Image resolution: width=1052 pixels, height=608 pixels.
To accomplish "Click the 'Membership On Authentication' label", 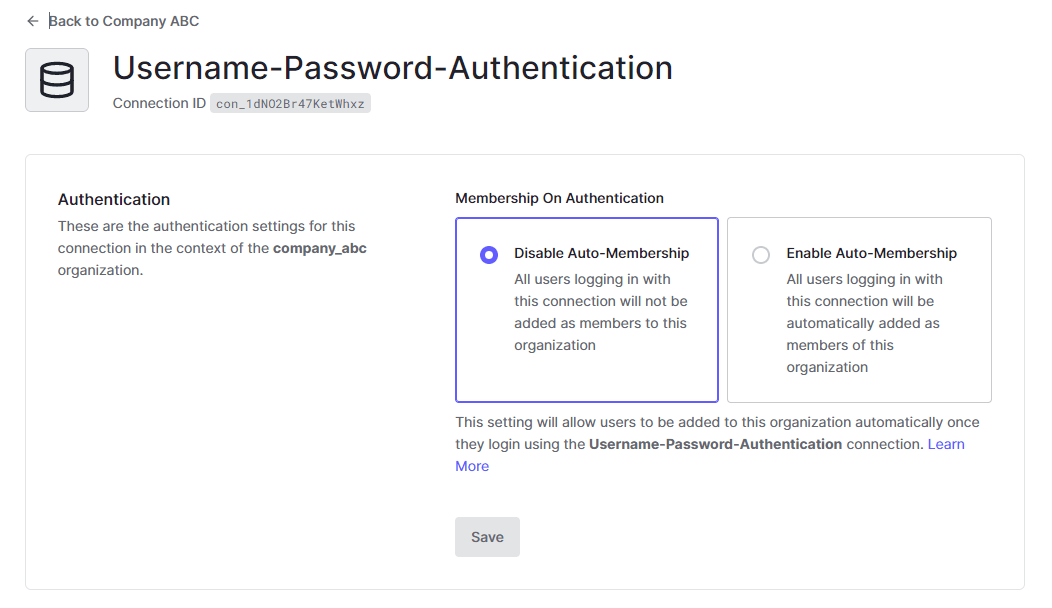I will click(559, 198).
